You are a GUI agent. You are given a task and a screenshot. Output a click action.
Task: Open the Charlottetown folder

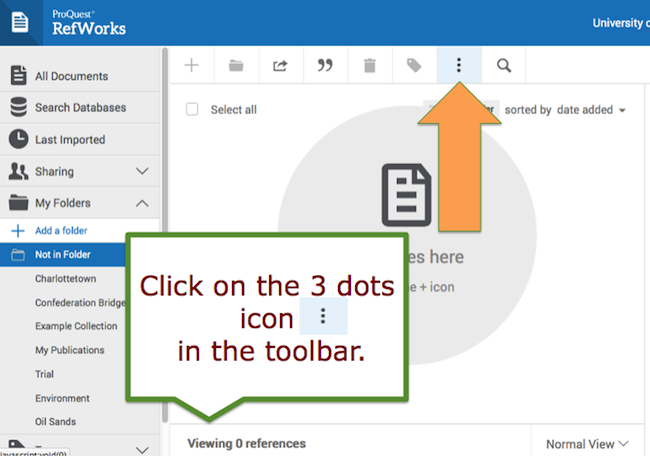pyautogui.click(x=65, y=279)
